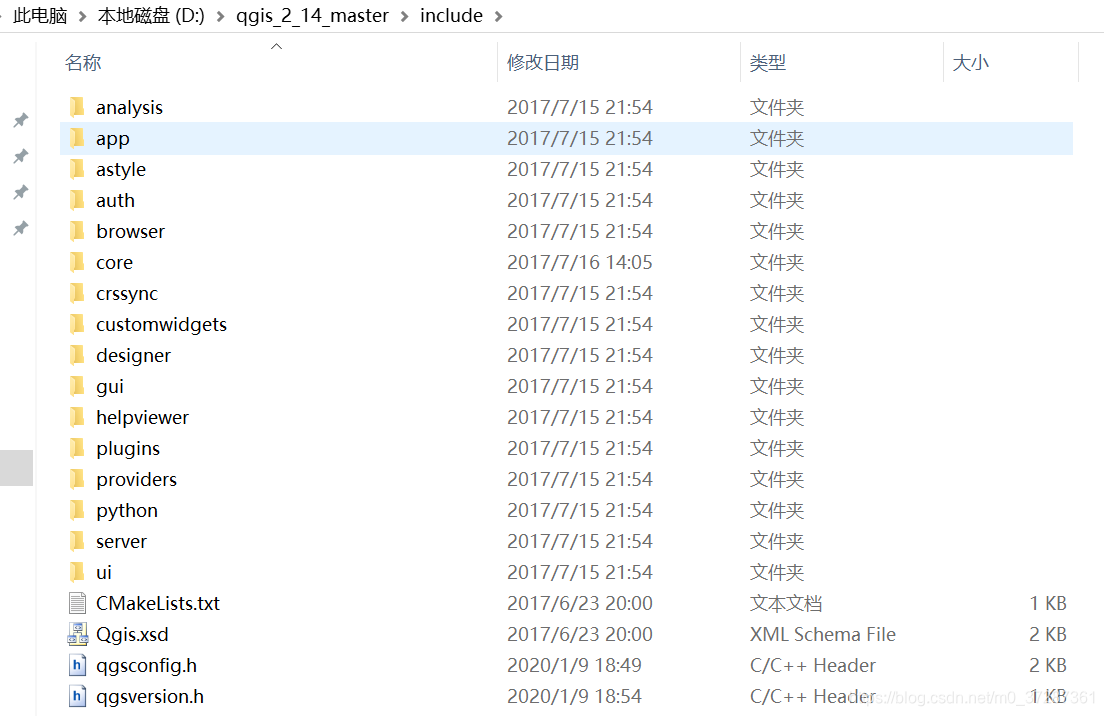Image resolution: width=1104 pixels, height=716 pixels.
Task: Click date 2020/1/9 18:49 of qgsconfig.h
Action: 575,665
